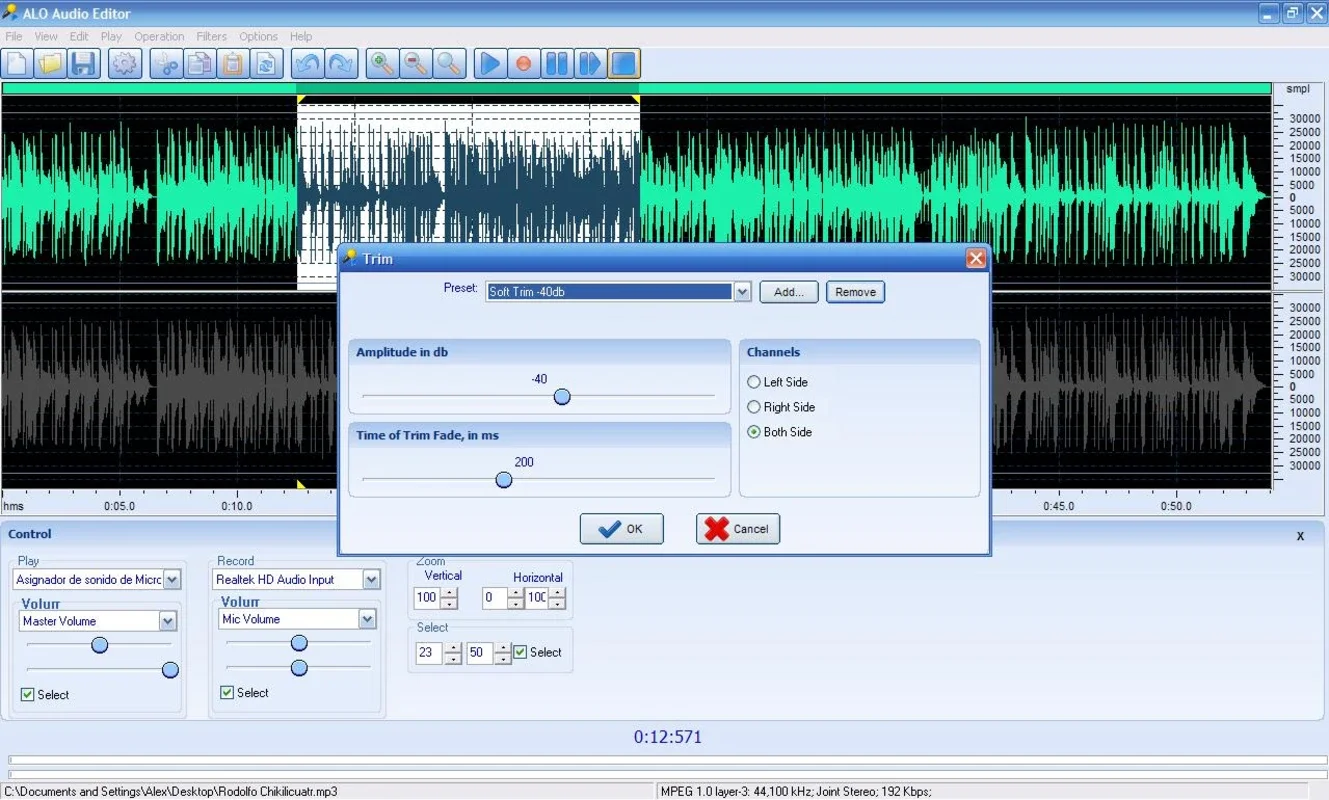This screenshot has height=800, width=1329.
Task: Click the plain magnifier zoom icon
Action: (449, 64)
